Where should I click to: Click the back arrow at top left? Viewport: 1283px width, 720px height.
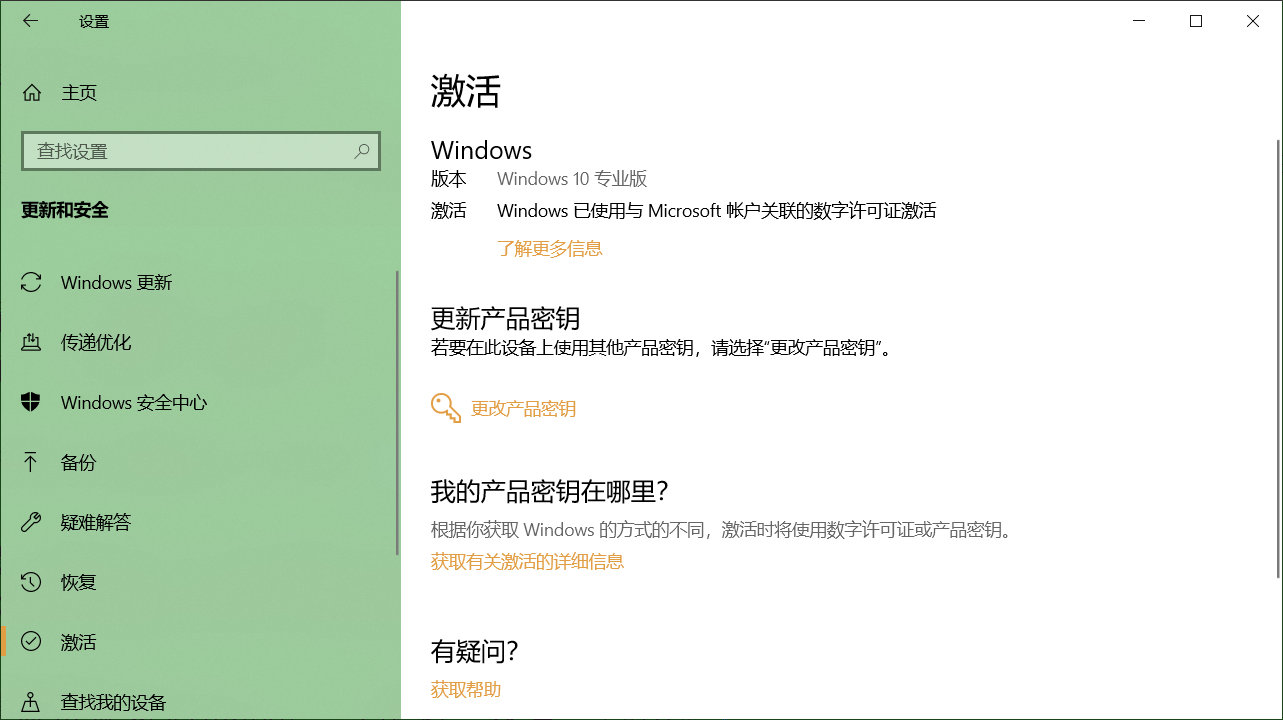29,20
